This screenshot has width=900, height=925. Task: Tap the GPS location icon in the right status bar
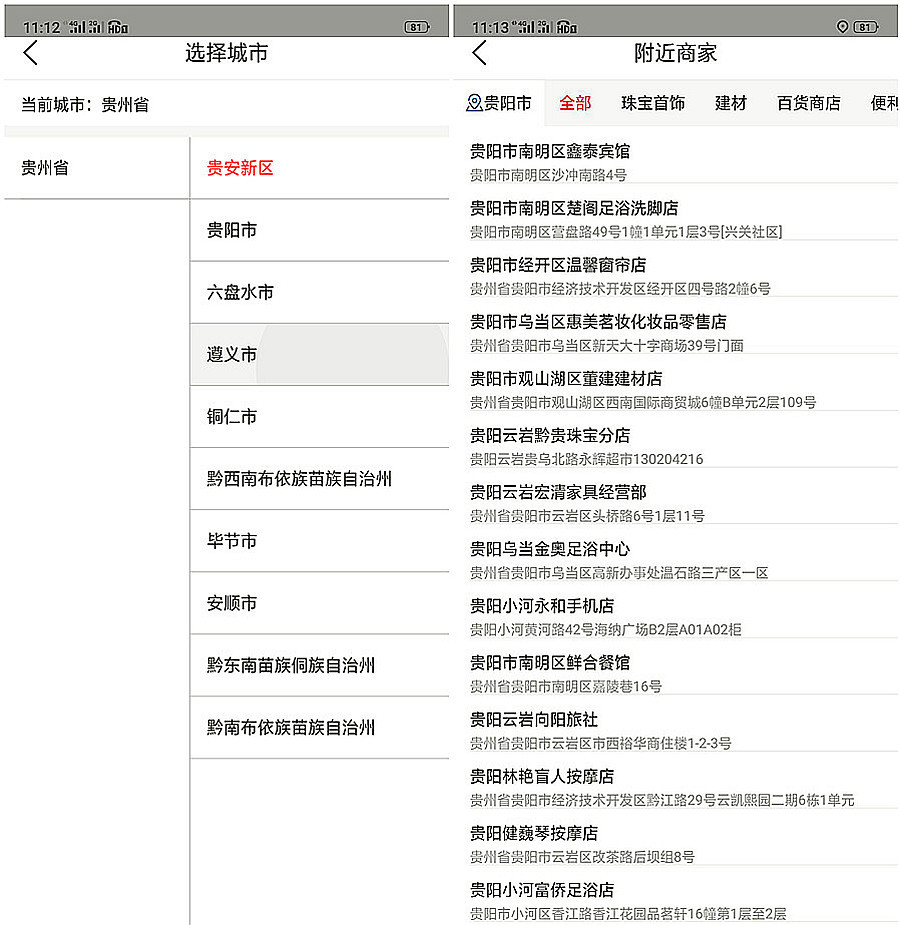point(842,27)
